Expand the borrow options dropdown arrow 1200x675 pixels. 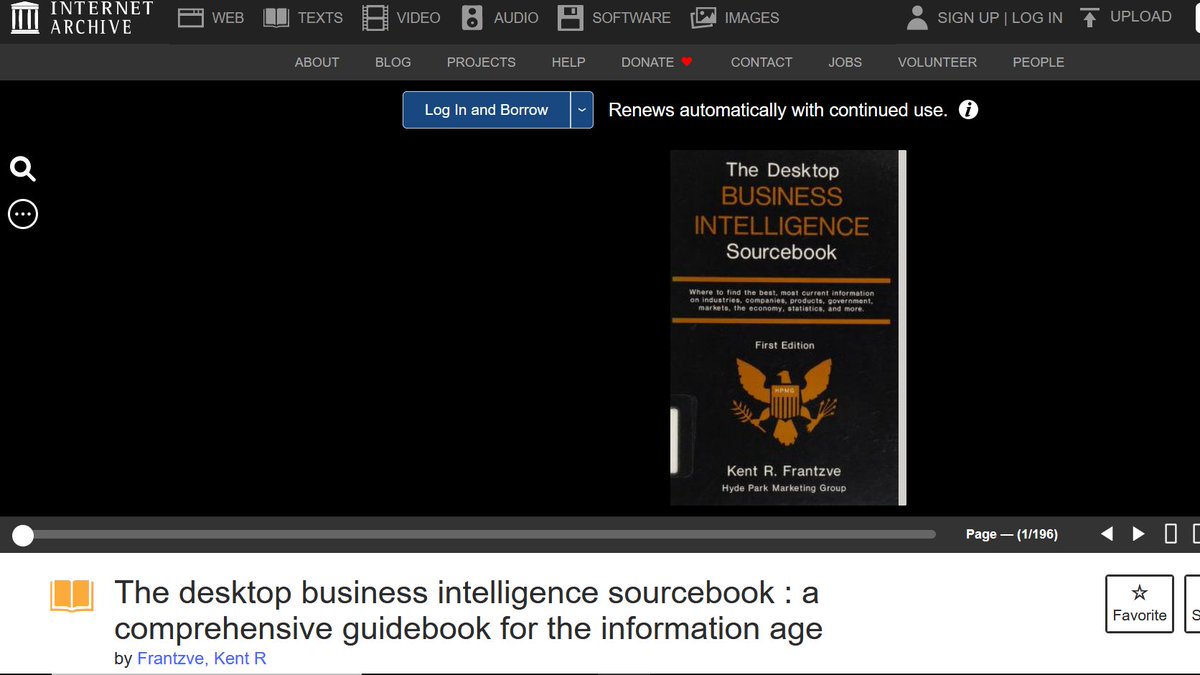tap(582, 110)
